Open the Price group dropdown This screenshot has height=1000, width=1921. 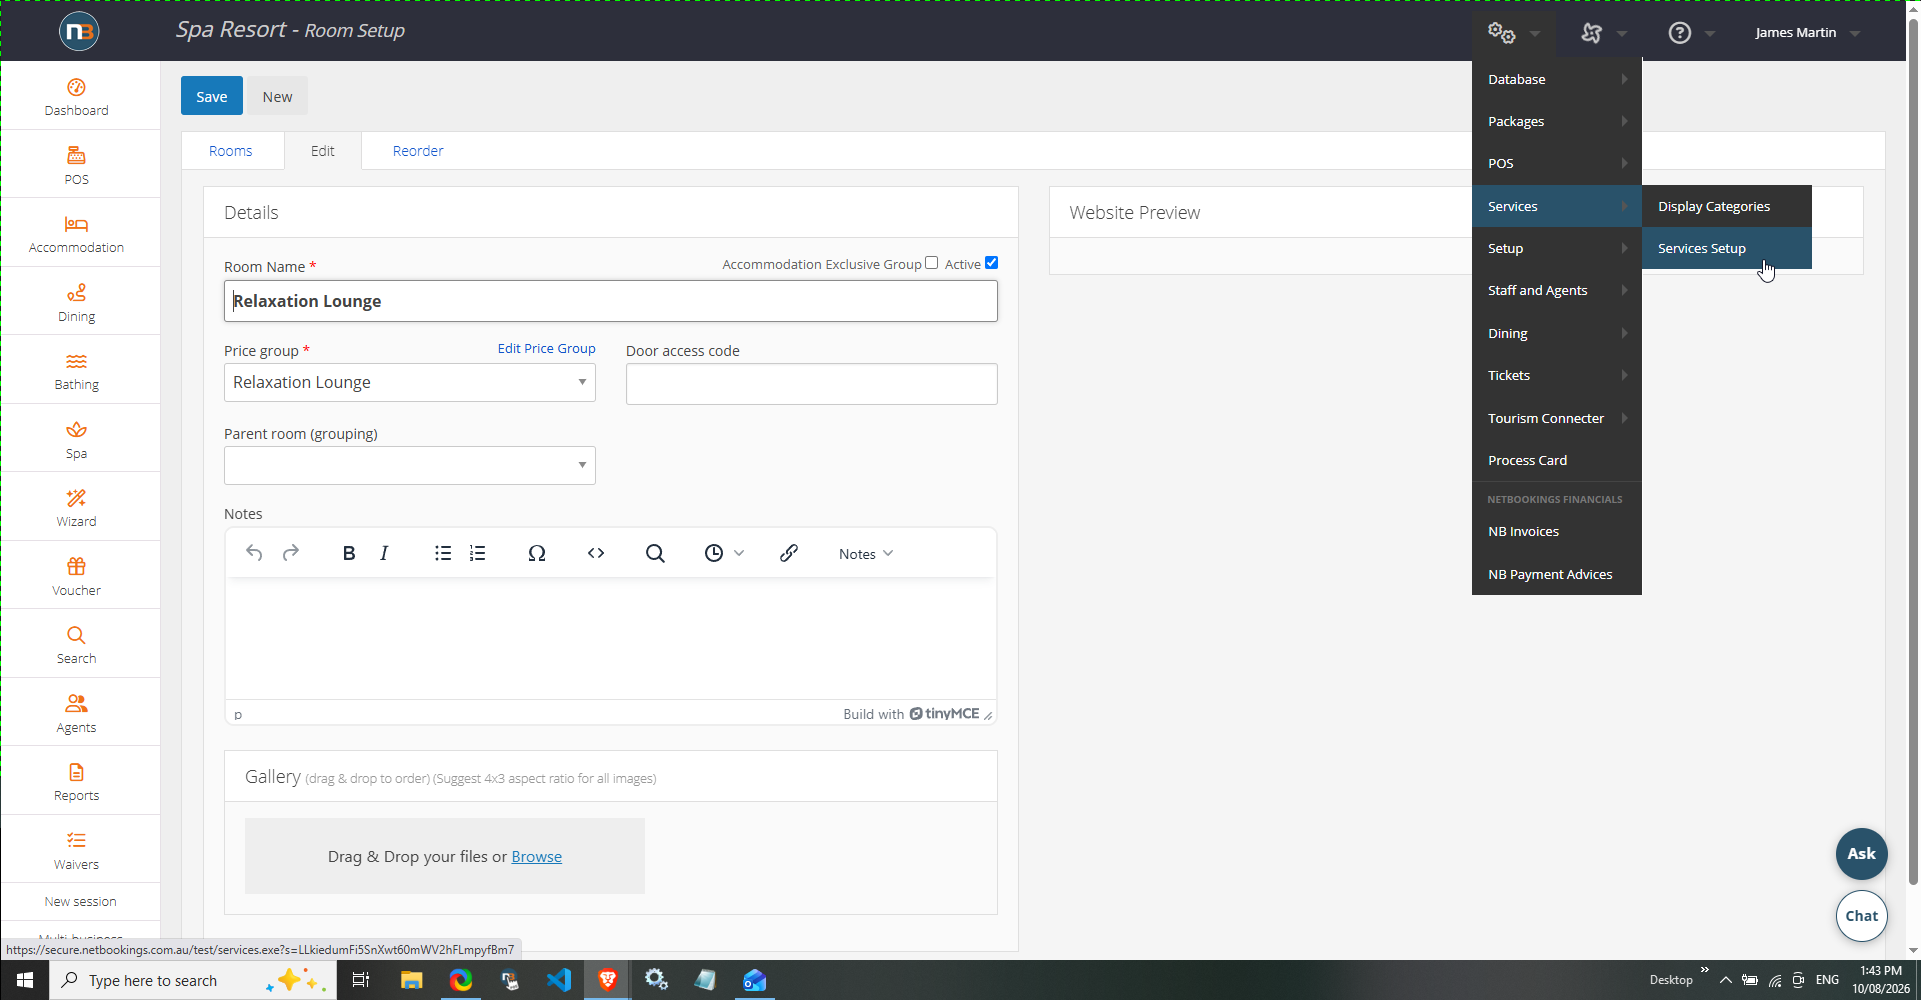point(410,382)
